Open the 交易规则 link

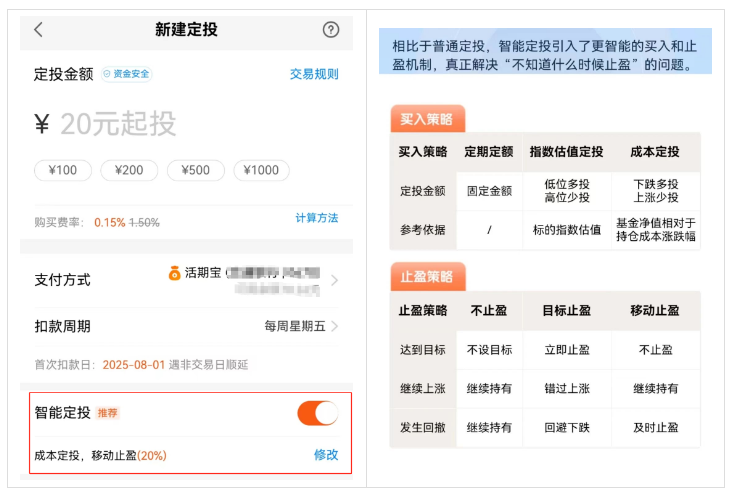[x=314, y=74]
